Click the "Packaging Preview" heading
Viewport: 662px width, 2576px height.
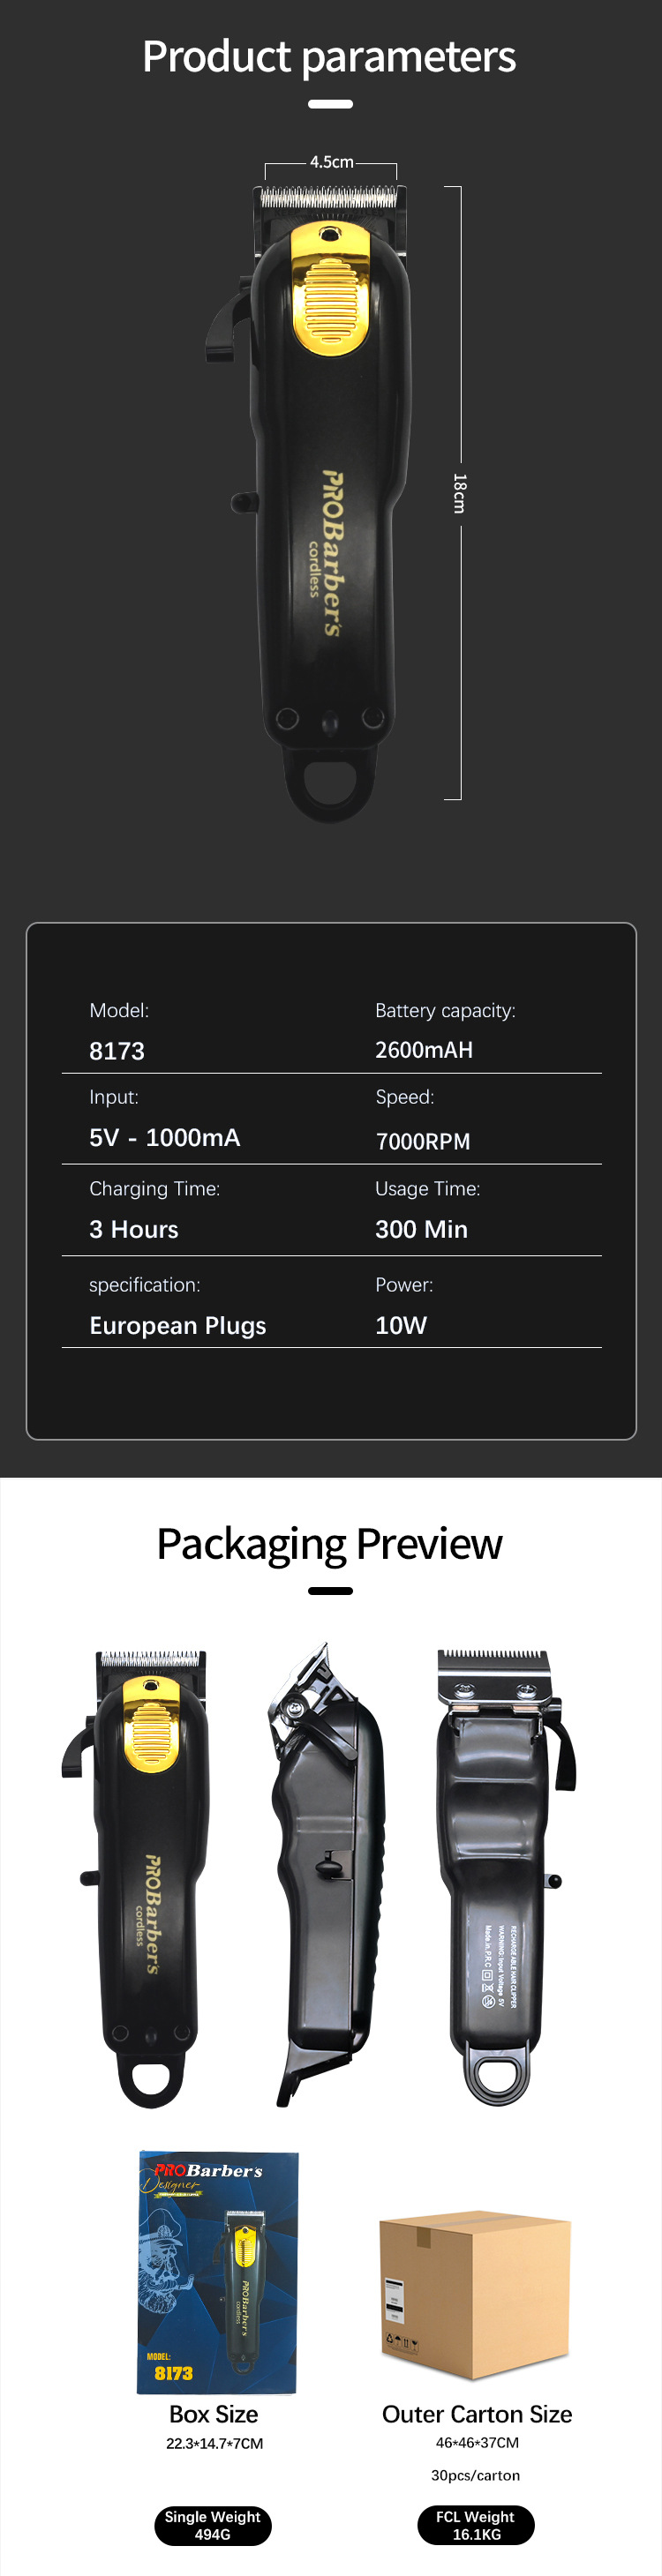click(x=329, y=1544)
